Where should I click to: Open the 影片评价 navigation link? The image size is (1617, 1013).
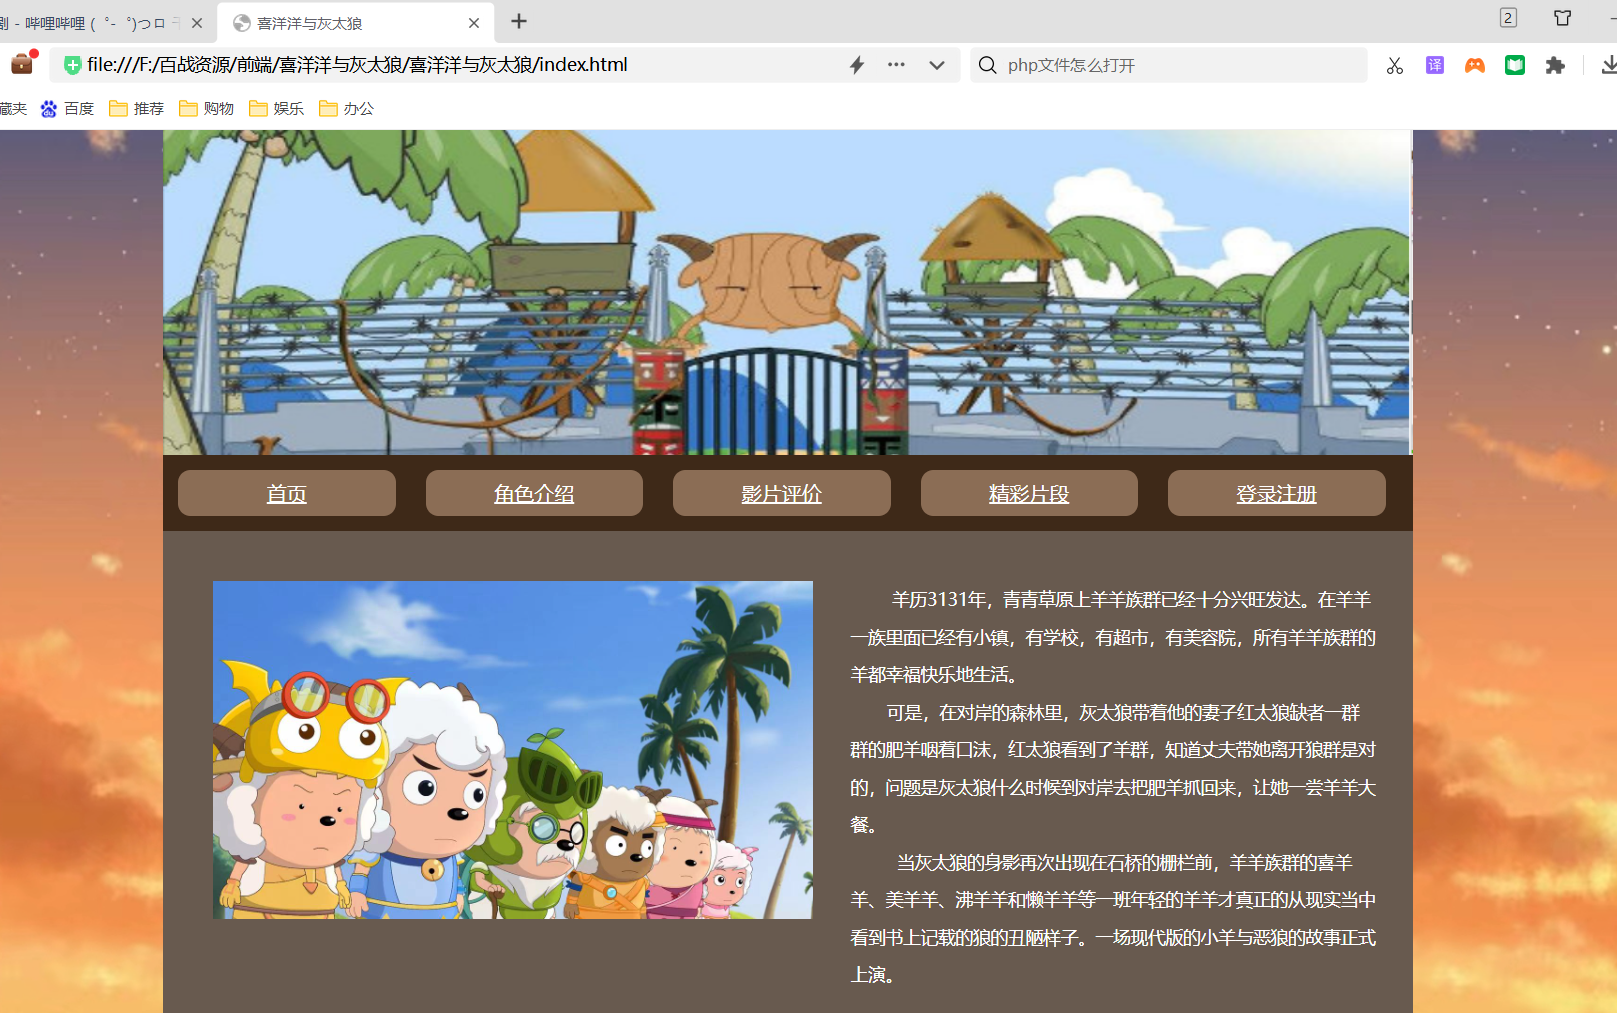[x=781, y=493]
